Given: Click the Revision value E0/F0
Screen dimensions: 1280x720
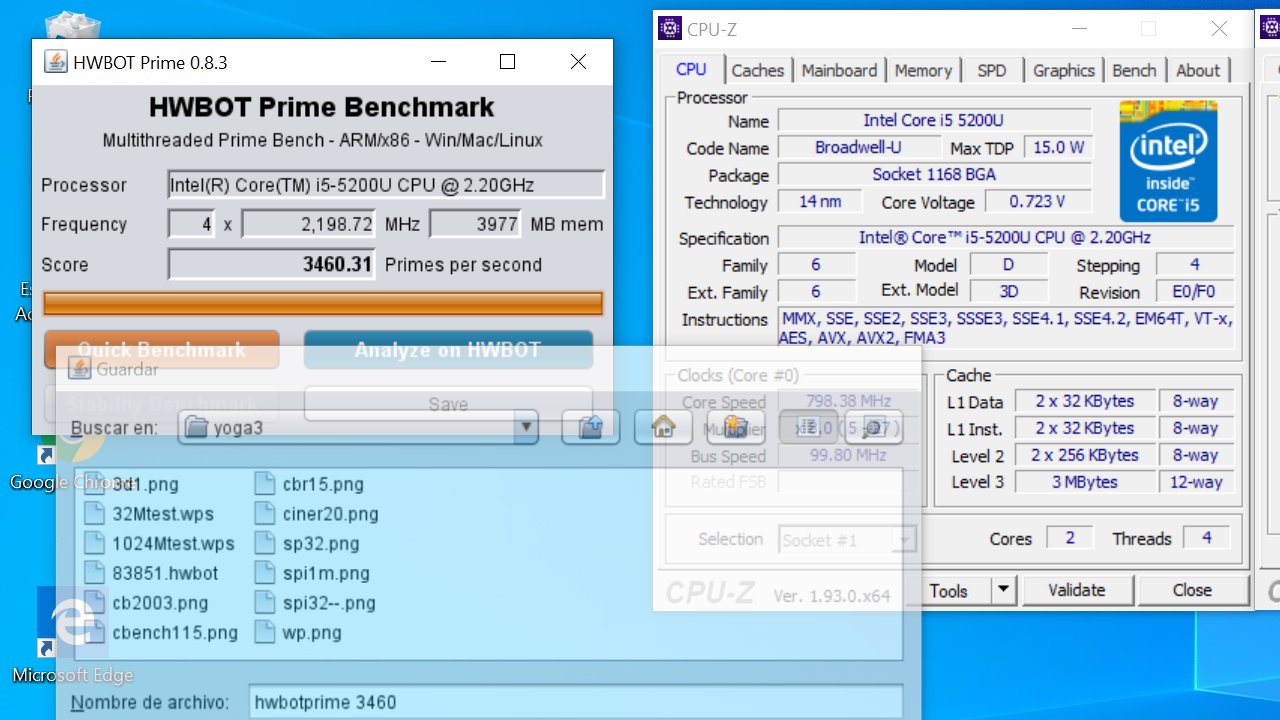Looking at the screenshot, I should [x=1194, y=292].
